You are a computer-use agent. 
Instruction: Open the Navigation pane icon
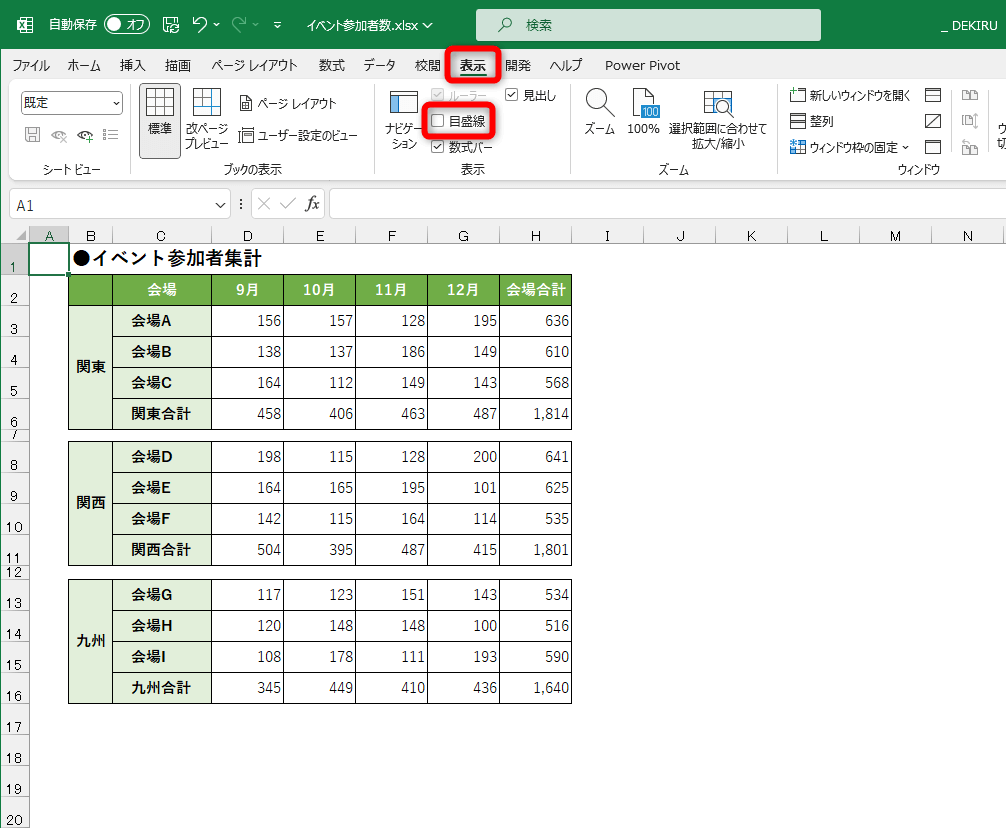[403, 103]
